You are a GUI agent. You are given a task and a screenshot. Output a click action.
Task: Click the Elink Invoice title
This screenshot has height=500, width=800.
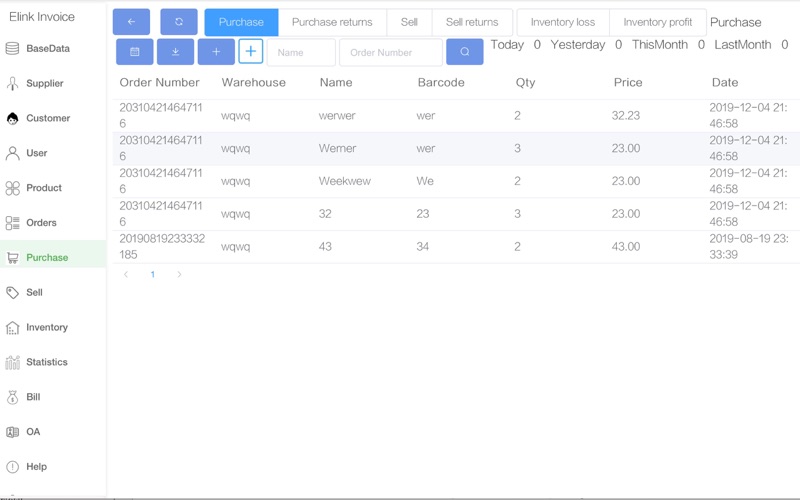(42, 17)
